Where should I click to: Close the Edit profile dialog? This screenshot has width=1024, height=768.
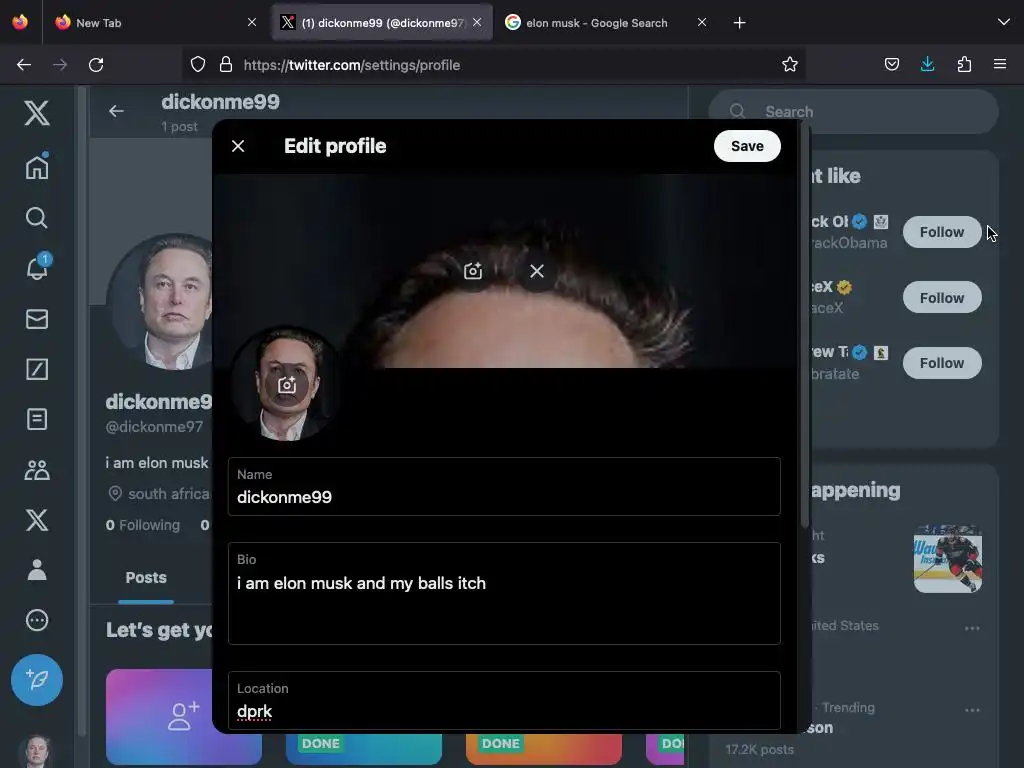pos(238,146)
